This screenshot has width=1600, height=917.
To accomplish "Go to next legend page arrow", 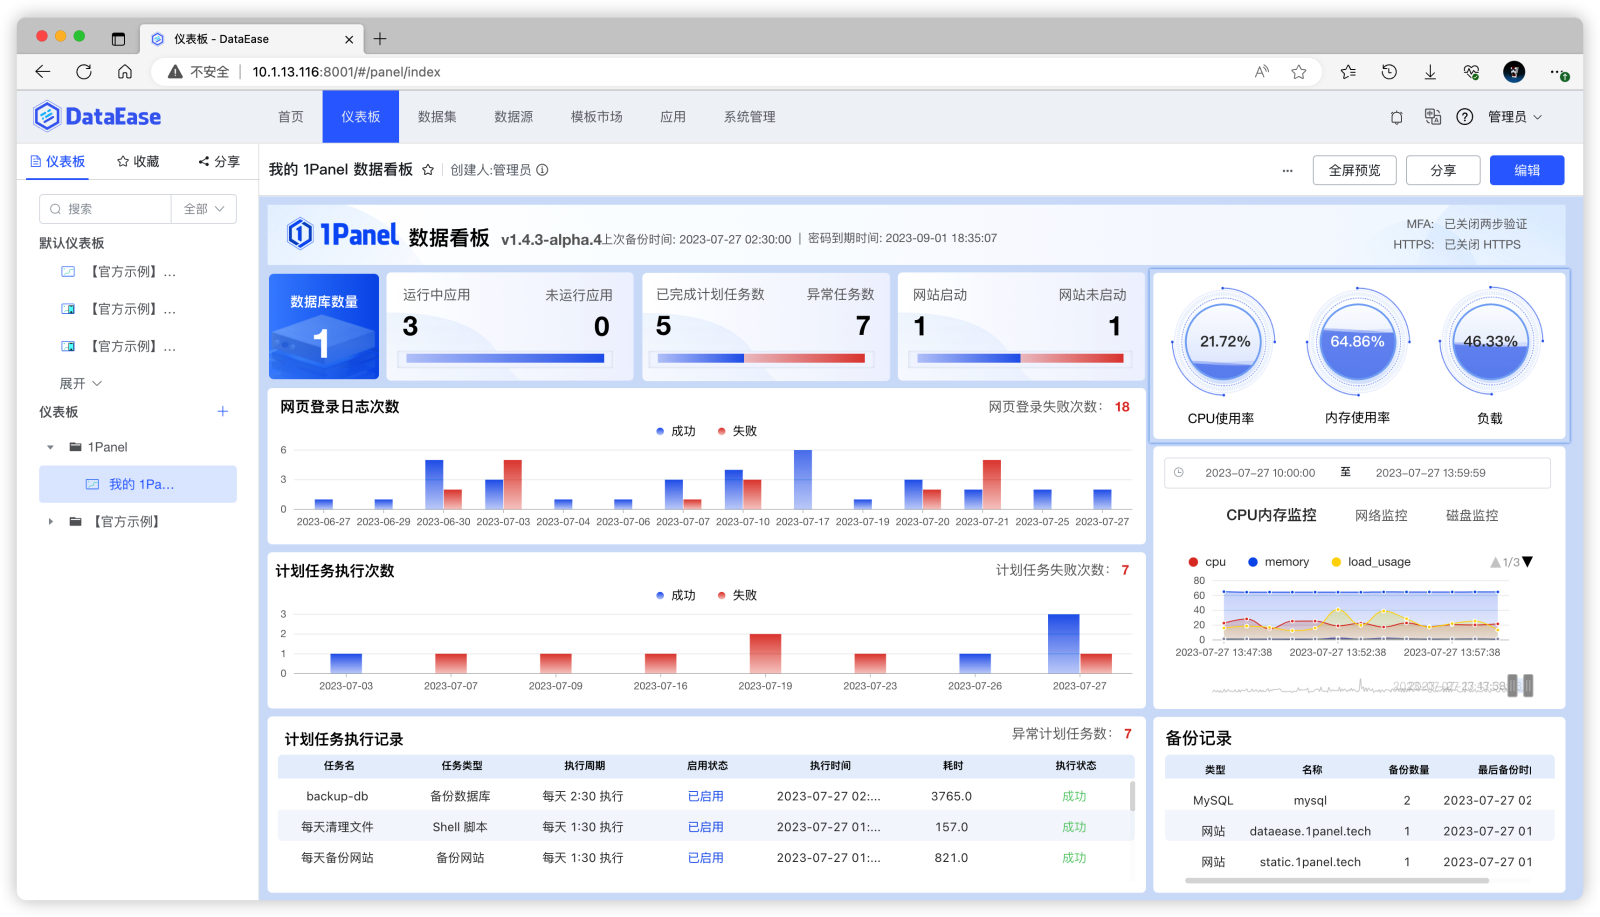I will pos(1527,562).
